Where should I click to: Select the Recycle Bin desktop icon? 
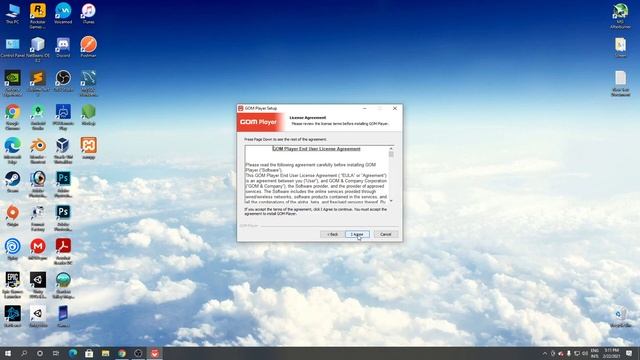tap(620, 318)
